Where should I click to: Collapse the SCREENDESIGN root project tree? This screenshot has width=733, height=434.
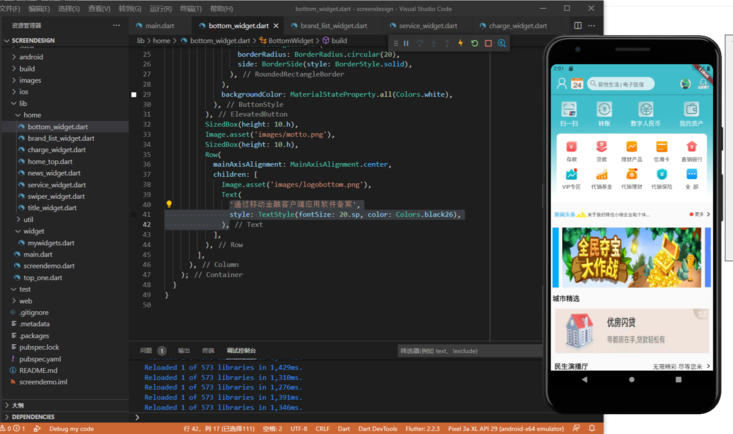tap(33, 42)
